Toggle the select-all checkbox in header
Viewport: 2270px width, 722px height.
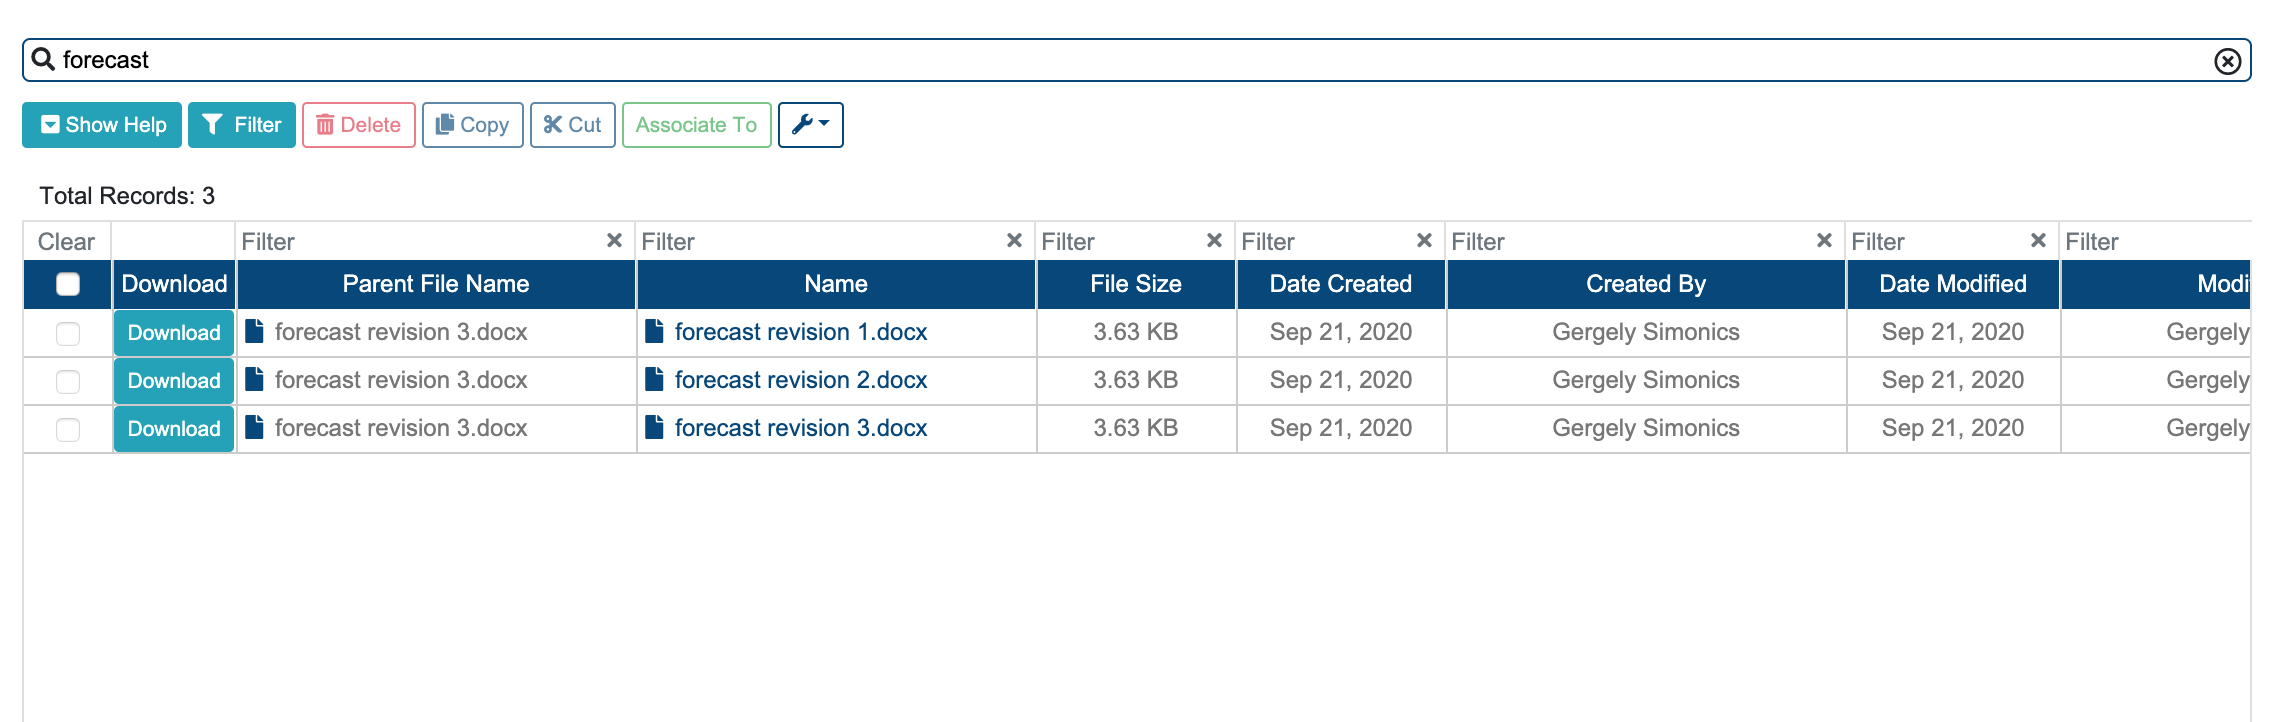pyautogui.click(x=68, y=284)
